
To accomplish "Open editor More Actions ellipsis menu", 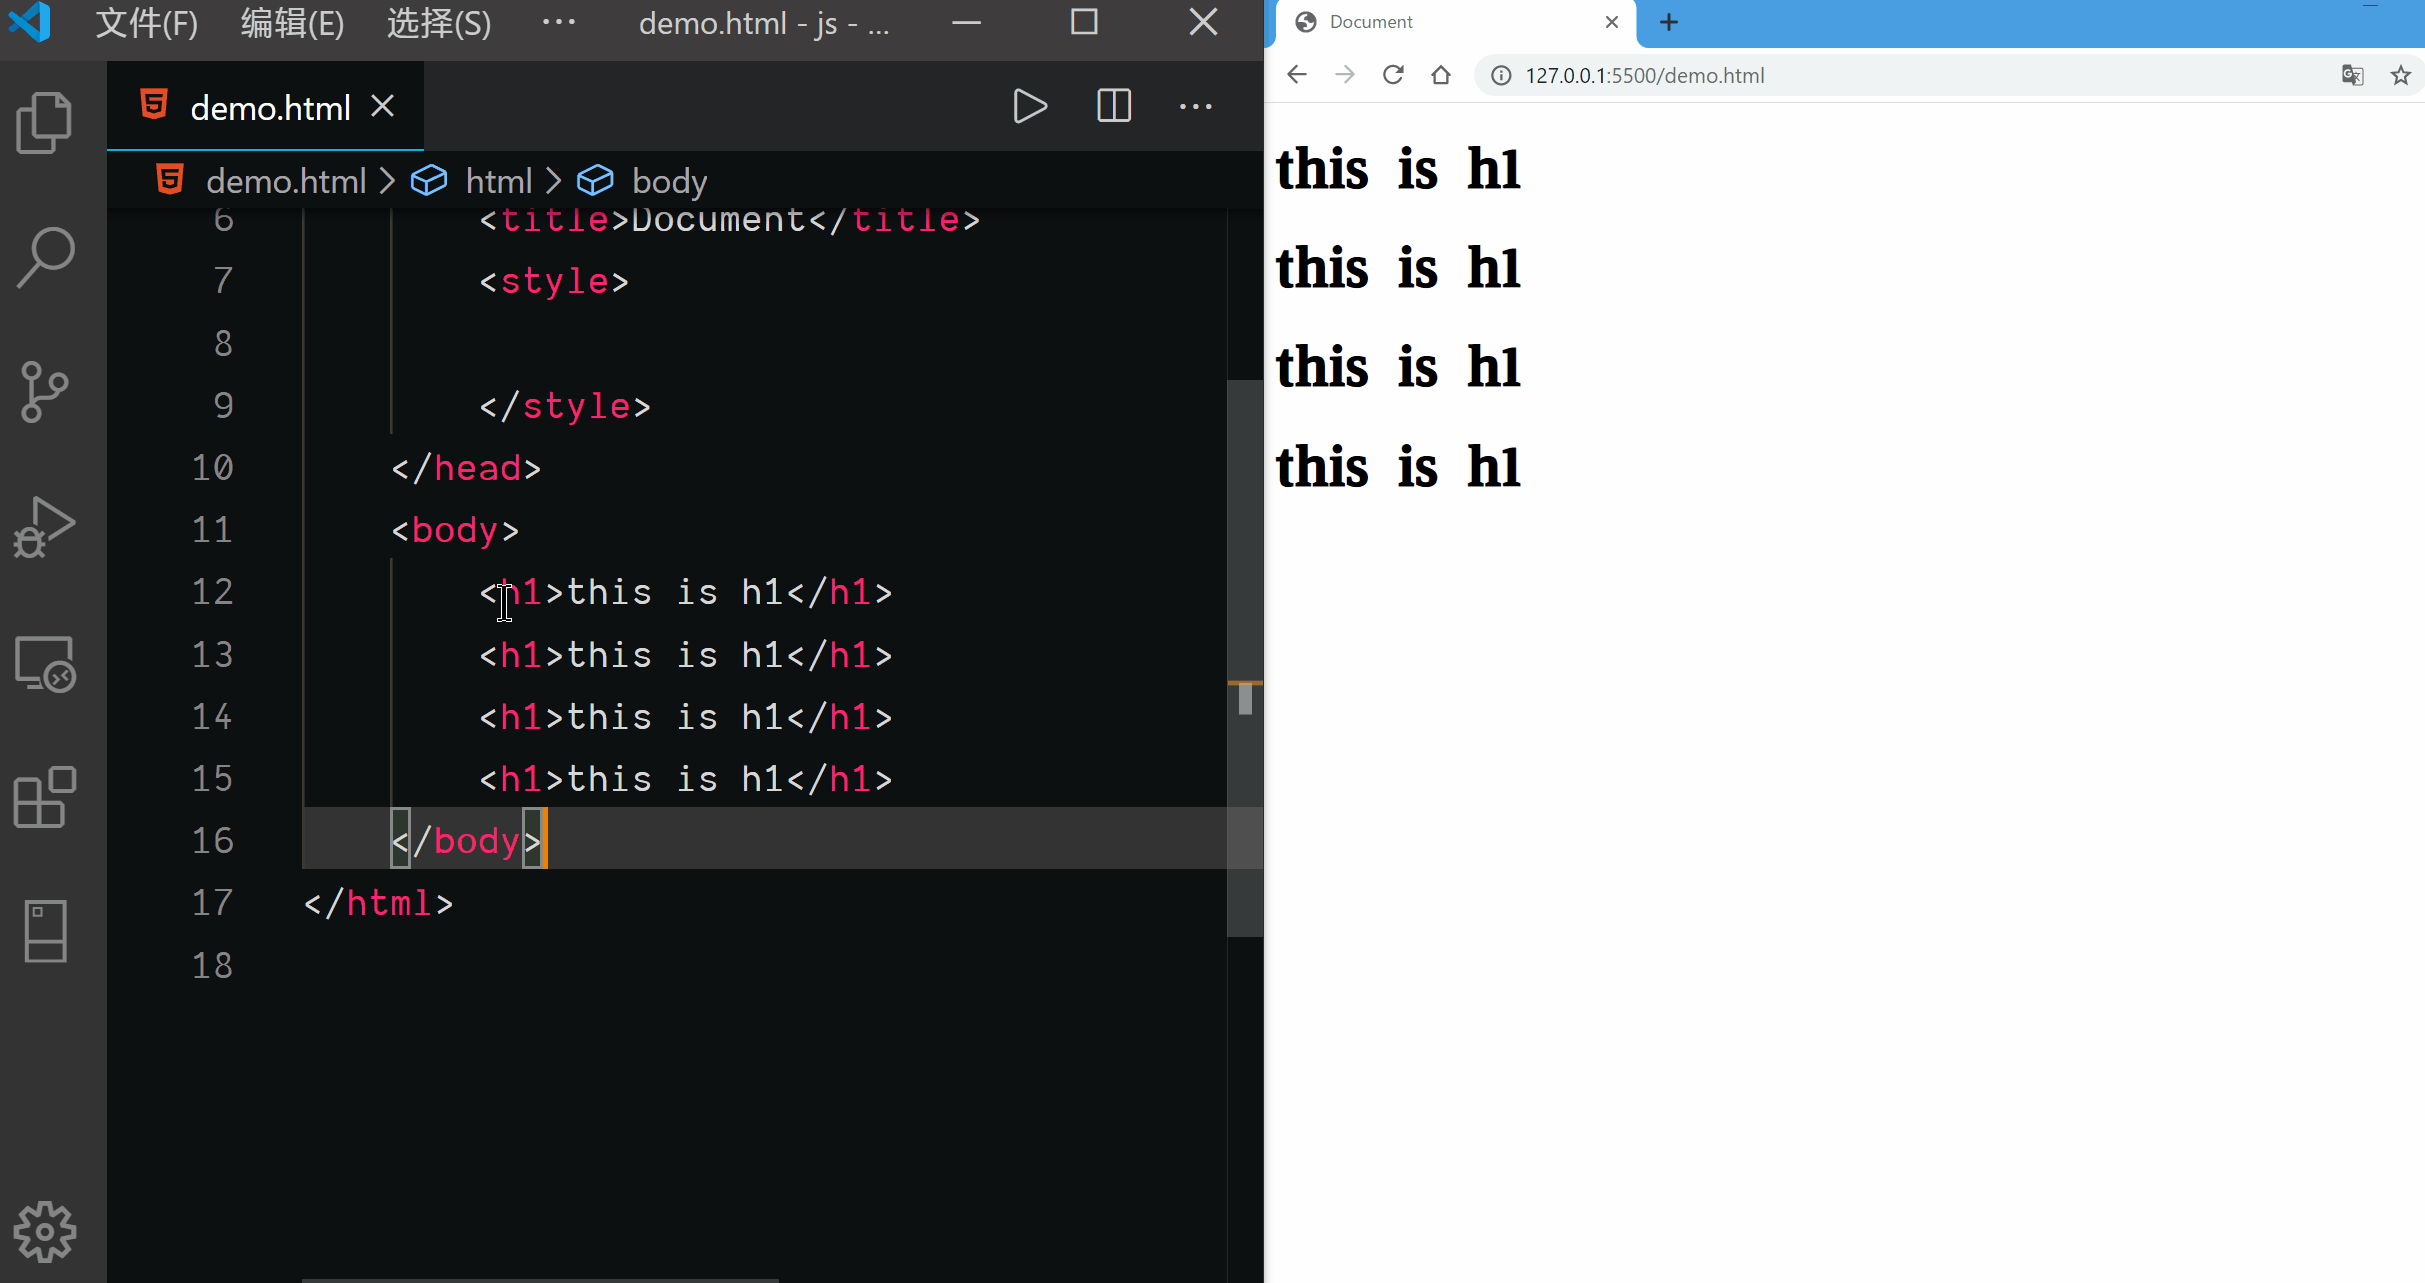I will (x=1195, y=106).
